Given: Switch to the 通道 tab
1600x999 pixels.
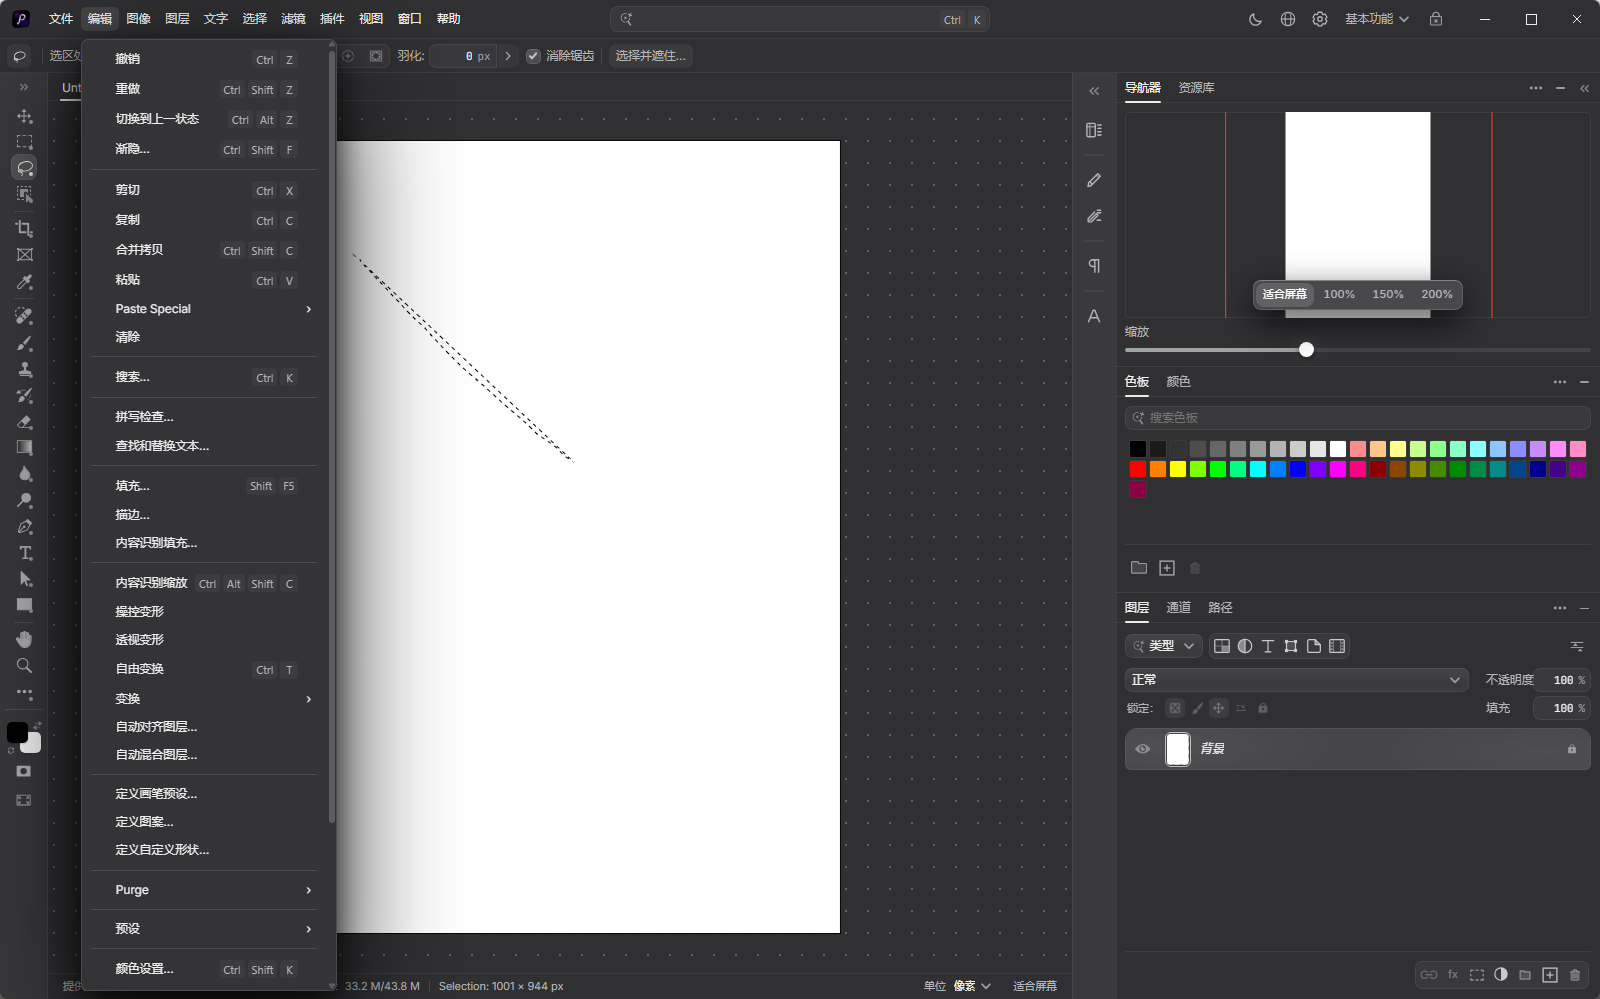Looking at the screenshot, I should (1179, 608).
